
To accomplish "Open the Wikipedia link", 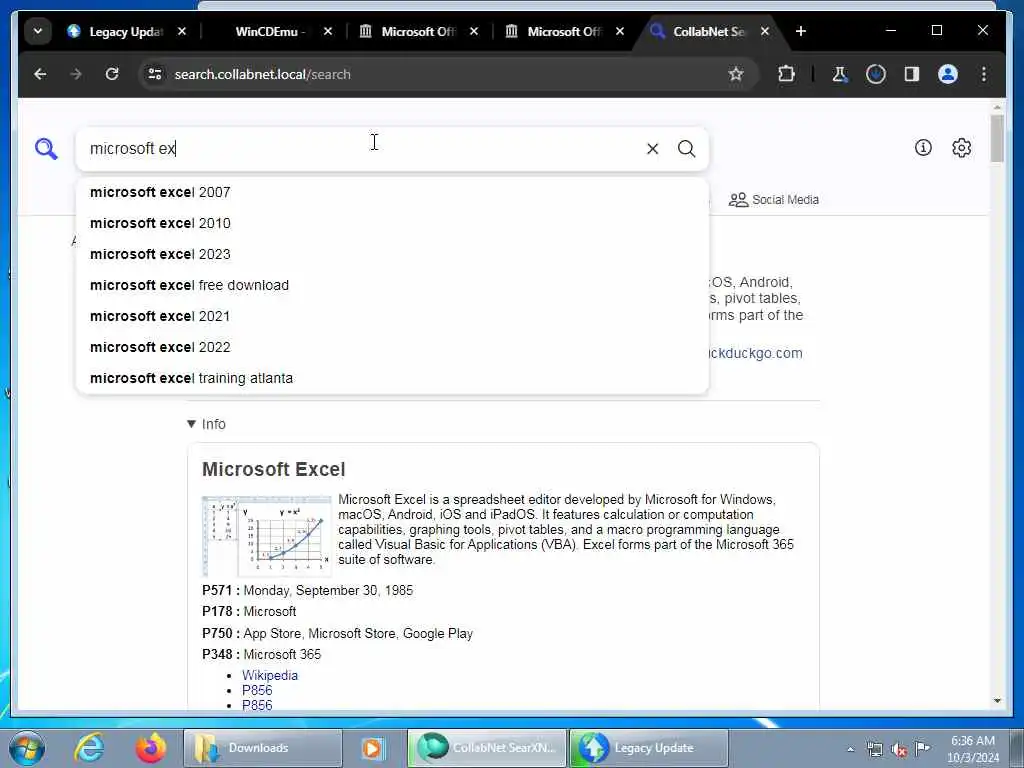I will 270,675.
